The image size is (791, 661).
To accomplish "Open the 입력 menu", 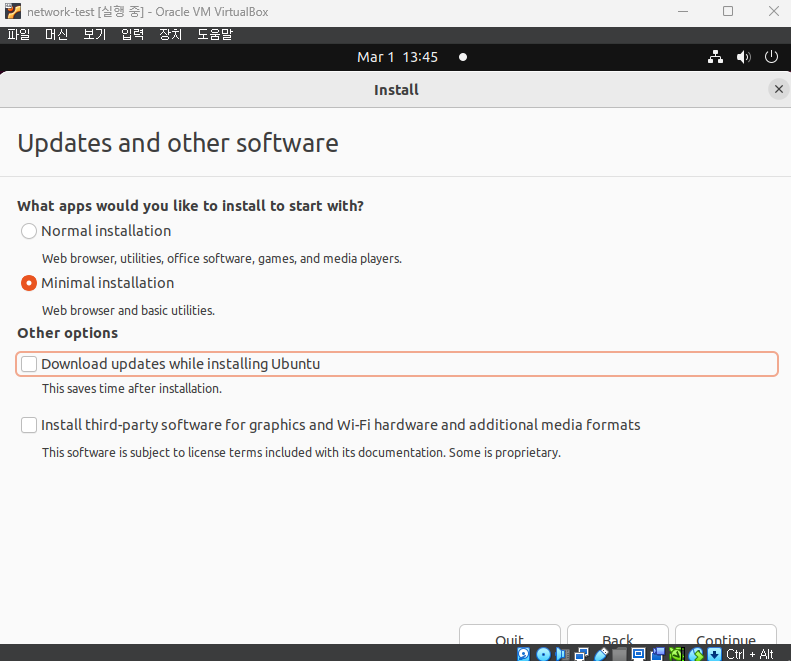I will tap(133, 34).
